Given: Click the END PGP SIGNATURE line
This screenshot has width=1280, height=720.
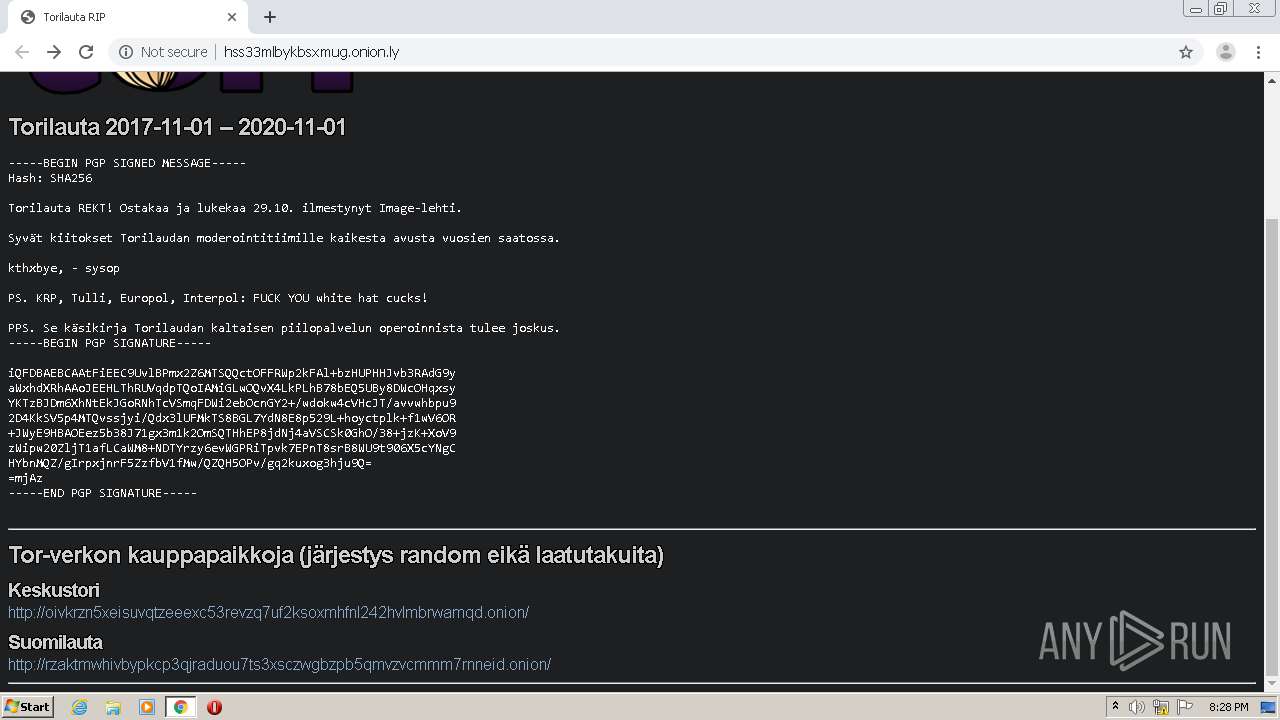Looking at the screenshot, I should [103, 493].
